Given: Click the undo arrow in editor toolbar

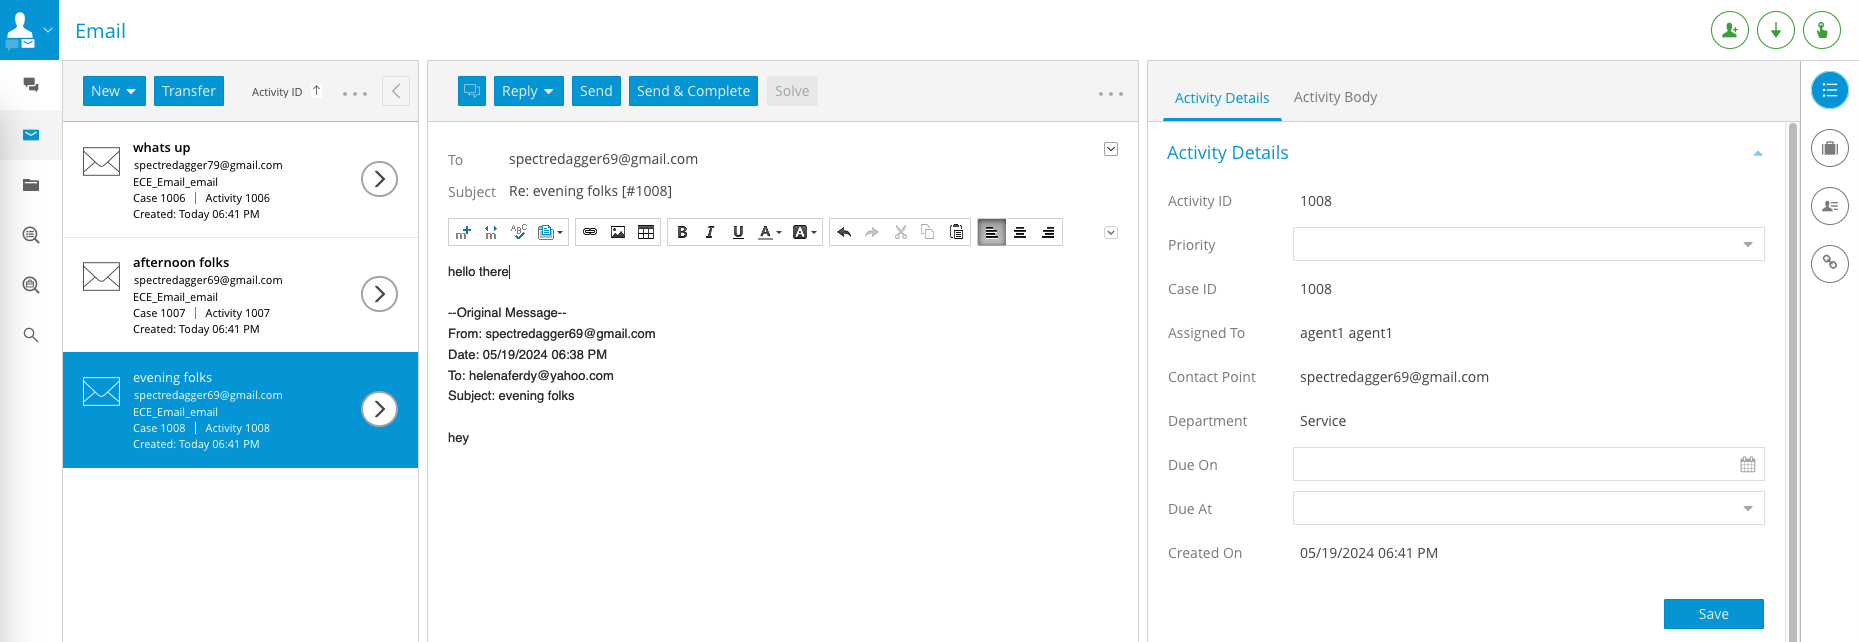Looking at the screenshot, I should pyautogui.click(x=844, y=232).
